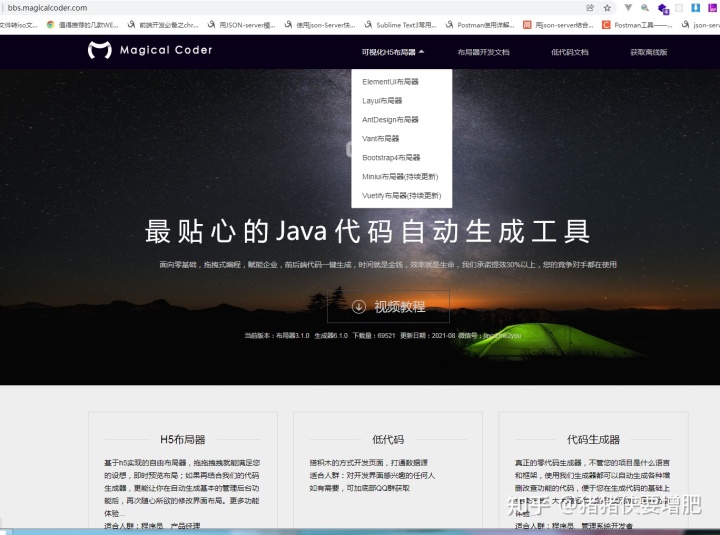Click the orange C icon of Postman工具 bookmark
The width and height of the screenshot is (720, 535).
(606, 25)
